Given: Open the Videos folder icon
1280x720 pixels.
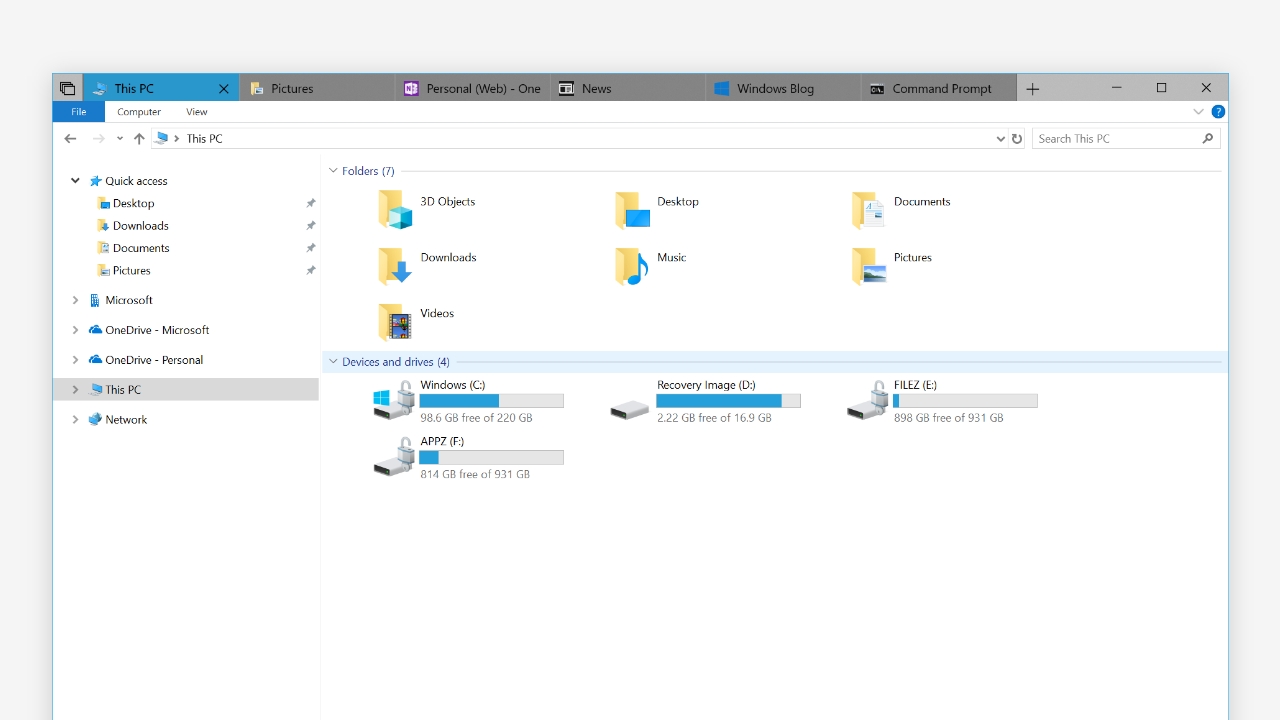Looking at the screenshot, I should click(x=395, y=322).
